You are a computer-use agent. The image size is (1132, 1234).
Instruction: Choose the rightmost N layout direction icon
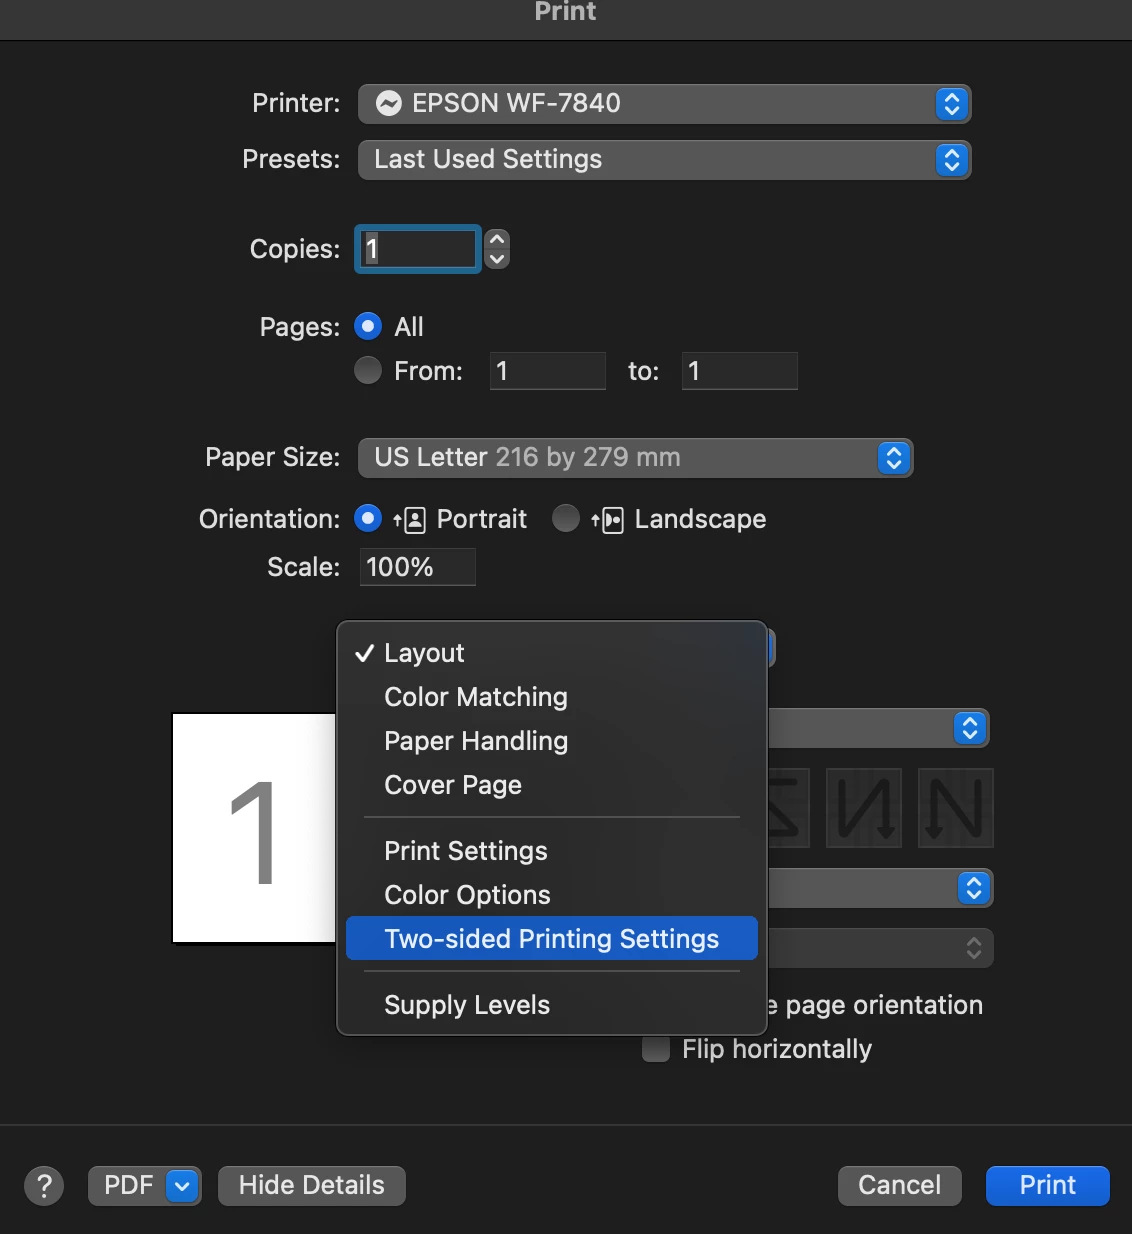pos(956,808)
